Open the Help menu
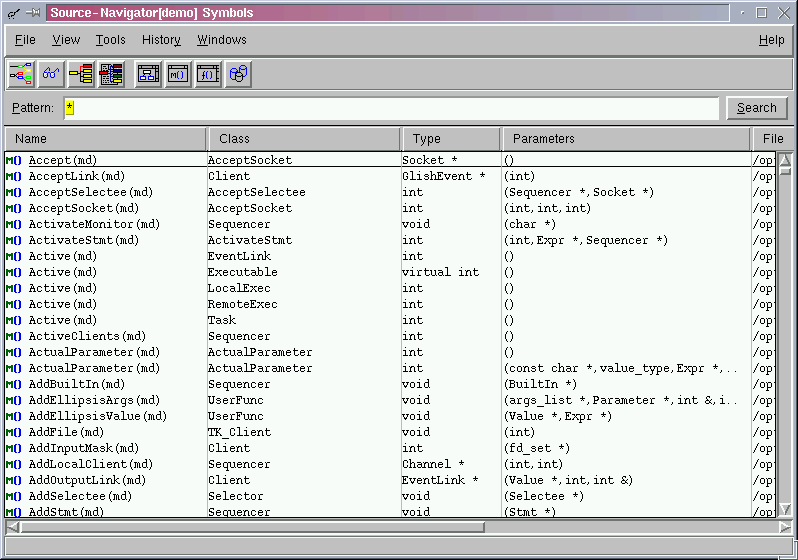The image size is (798, 560). 771,40
